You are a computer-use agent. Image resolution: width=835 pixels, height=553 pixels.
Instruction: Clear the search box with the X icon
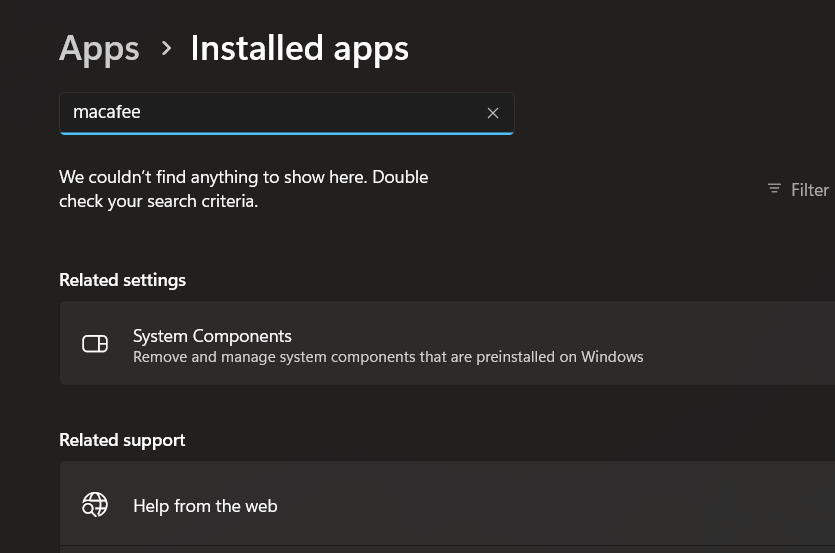(492, 113)
